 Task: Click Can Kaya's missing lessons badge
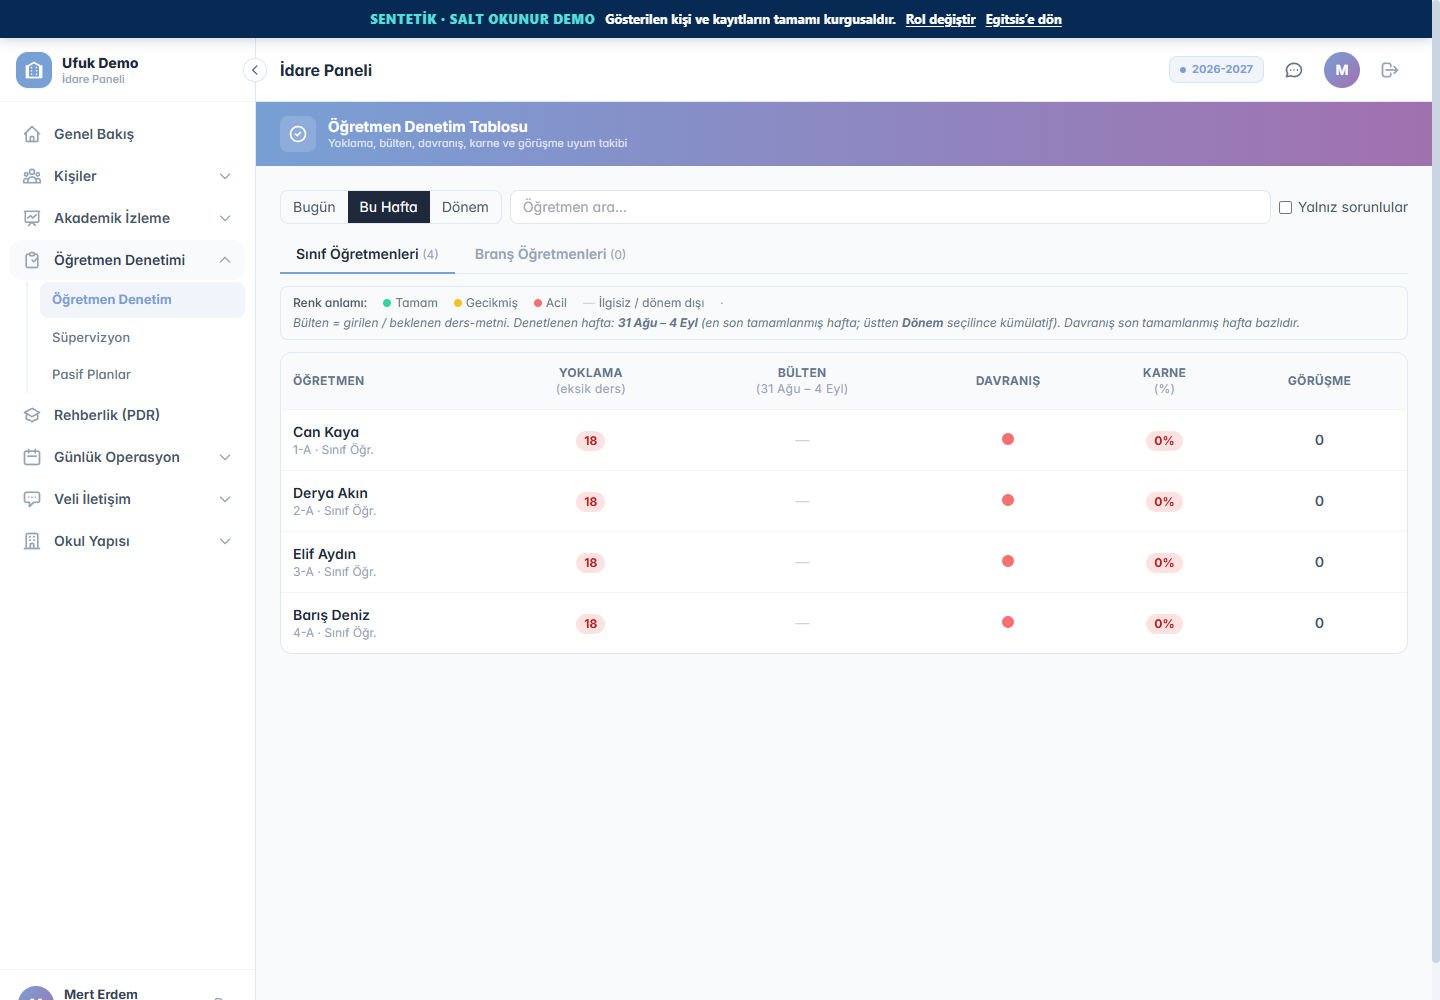591,441
